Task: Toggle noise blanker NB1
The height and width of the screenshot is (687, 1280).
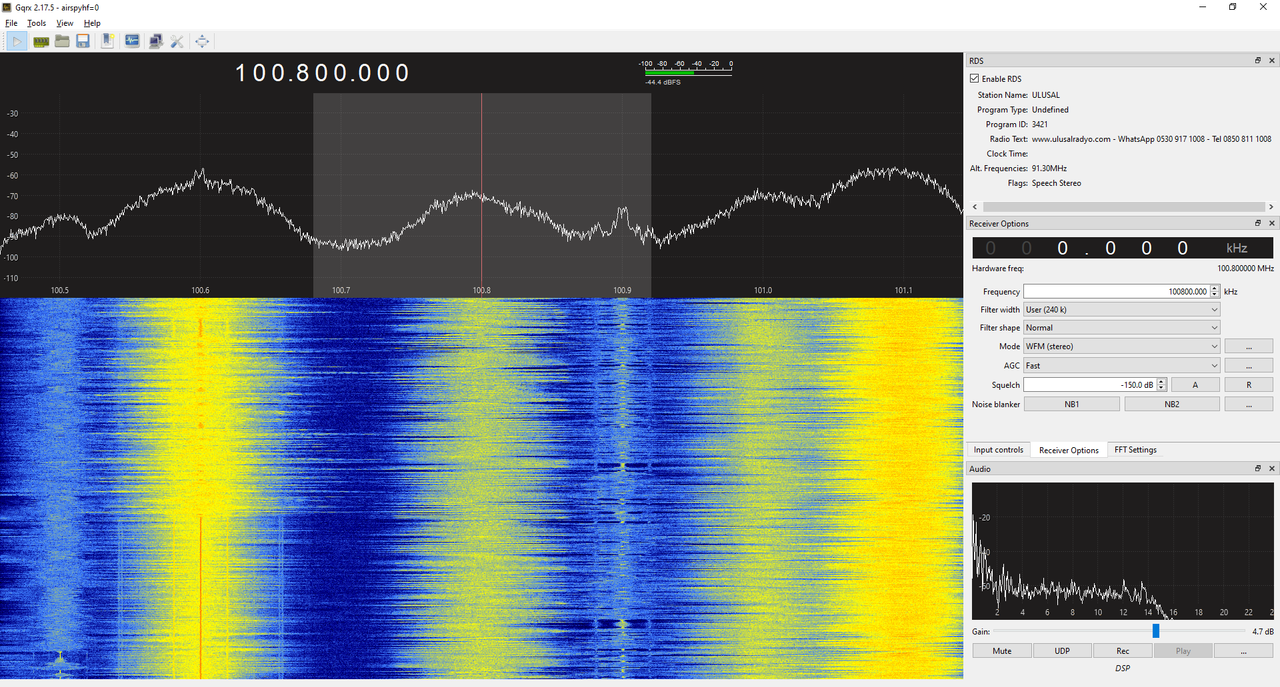Action: tap(1071, 404)
